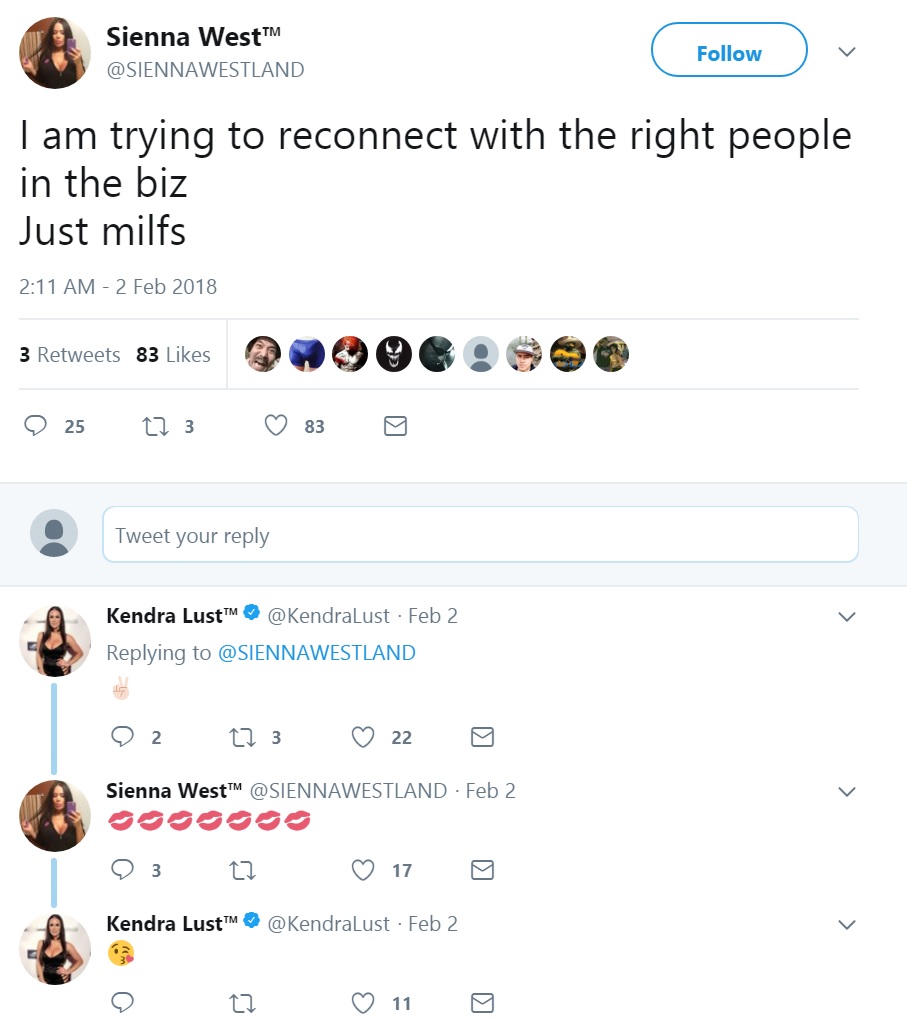
Task: View the list of 3 Retweets
Action: [x=70, y=355]
